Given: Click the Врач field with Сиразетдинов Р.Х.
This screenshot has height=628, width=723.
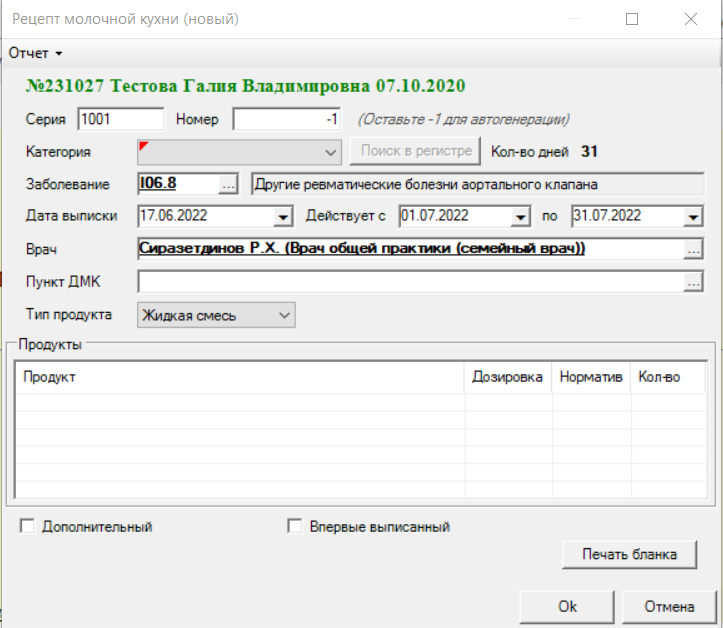Looking at the screenshot, I should pos(410,249).
